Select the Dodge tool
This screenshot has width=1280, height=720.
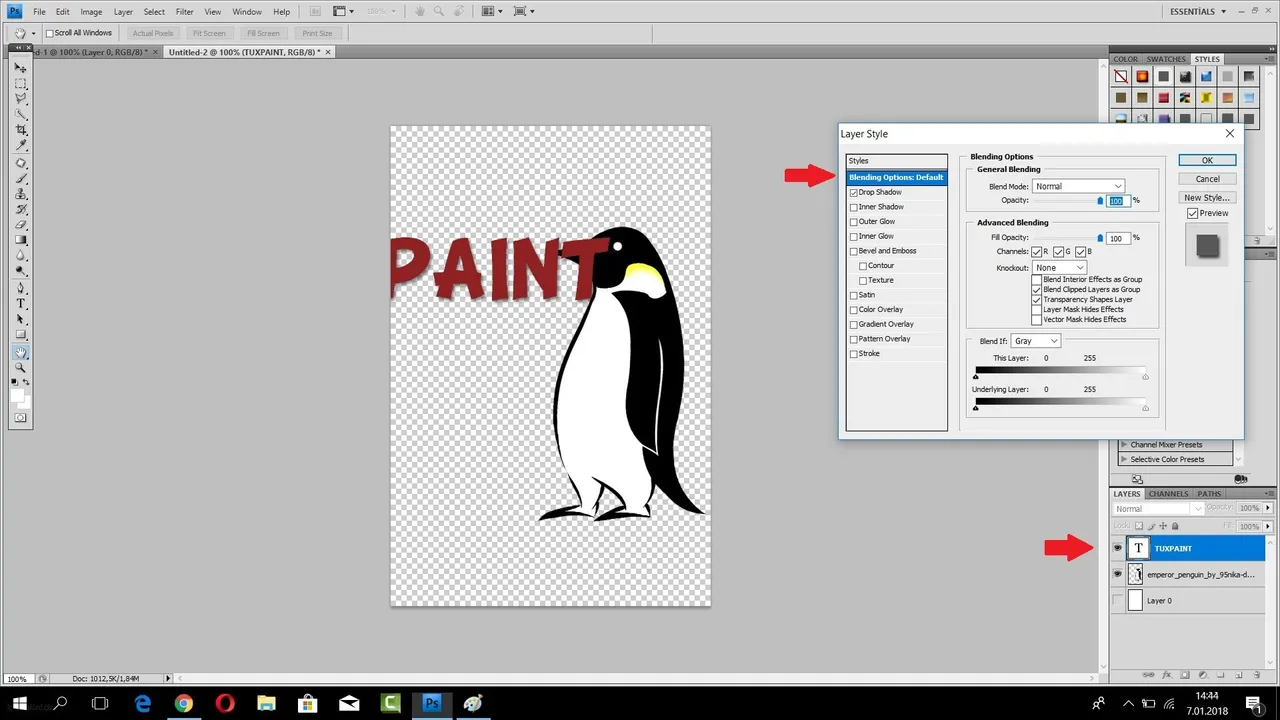pos(21,271)
